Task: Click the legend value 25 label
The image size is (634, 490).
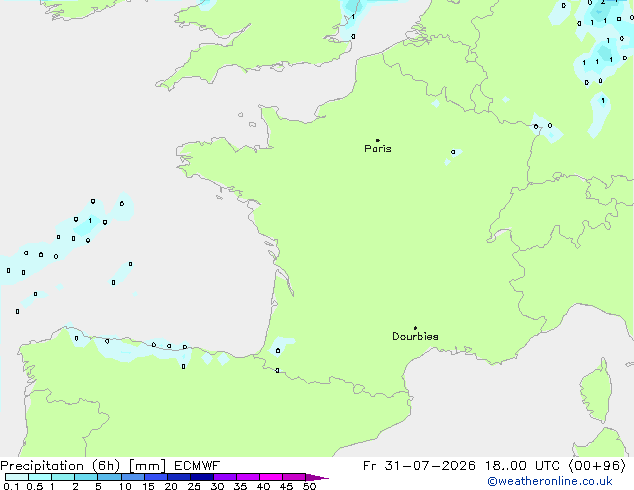Action: 194,486
